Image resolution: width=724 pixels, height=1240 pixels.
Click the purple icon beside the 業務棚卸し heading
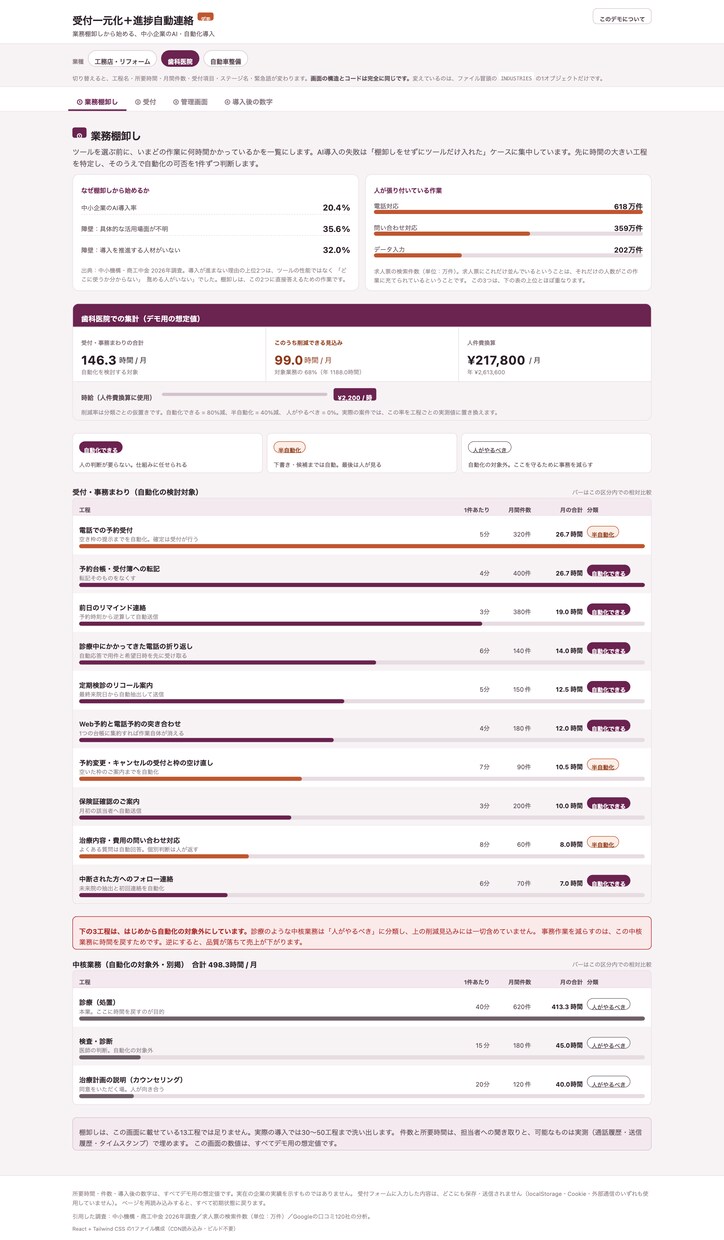[x=79, y=133]
